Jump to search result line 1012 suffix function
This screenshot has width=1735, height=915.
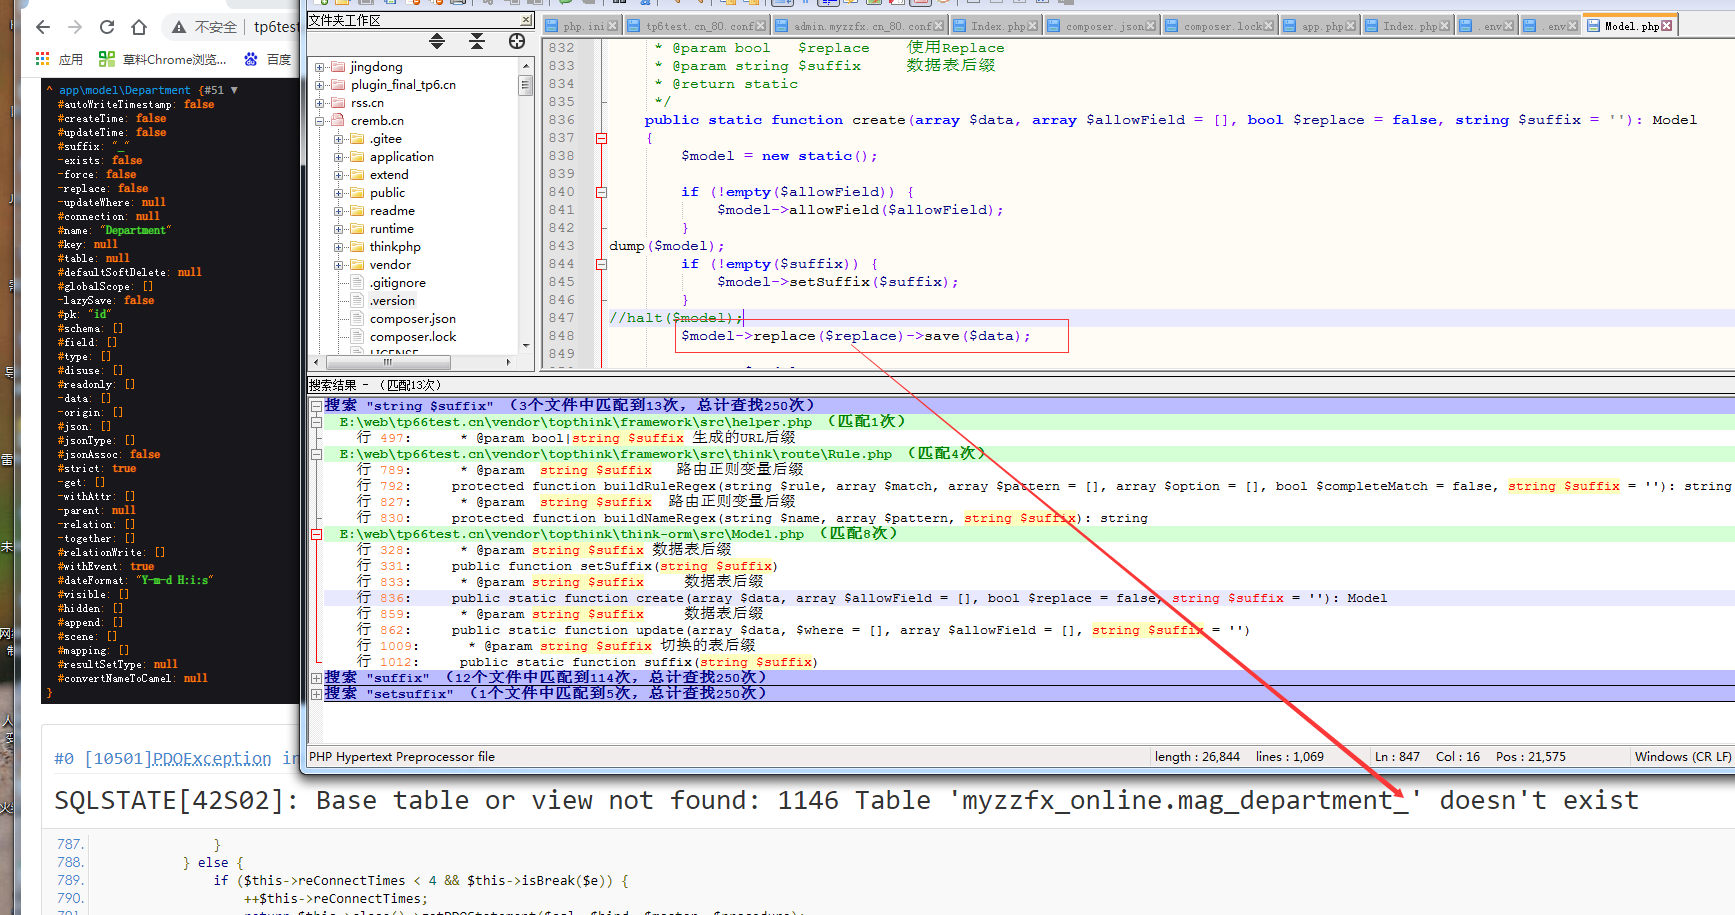[x=586, y=662]
